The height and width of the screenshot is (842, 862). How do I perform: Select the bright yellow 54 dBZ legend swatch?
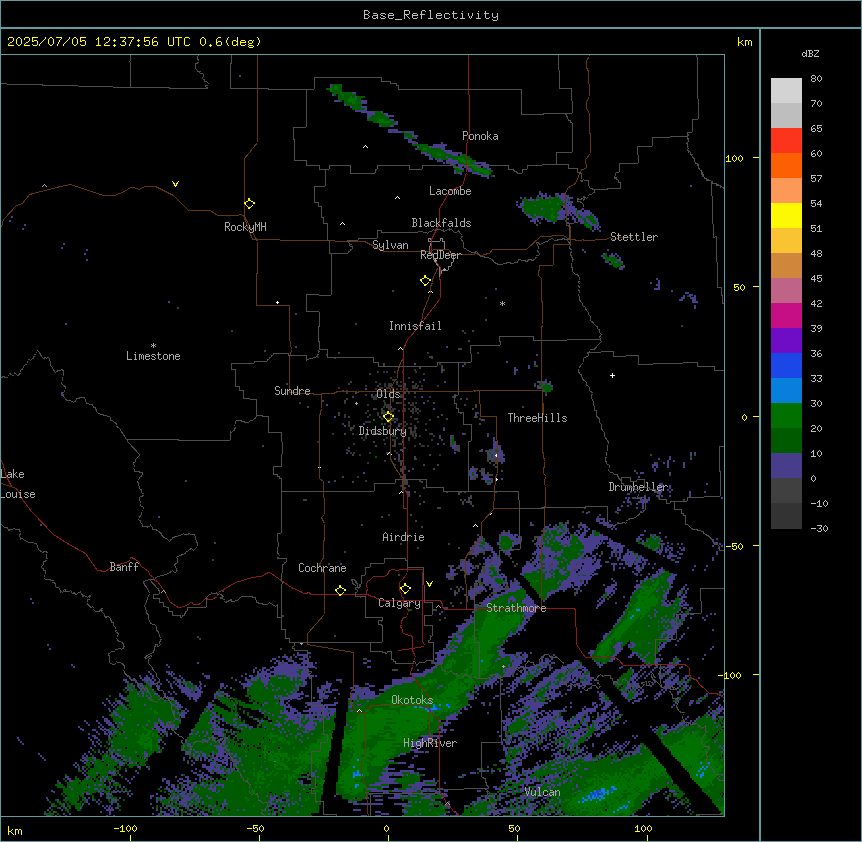click(786, 215)
